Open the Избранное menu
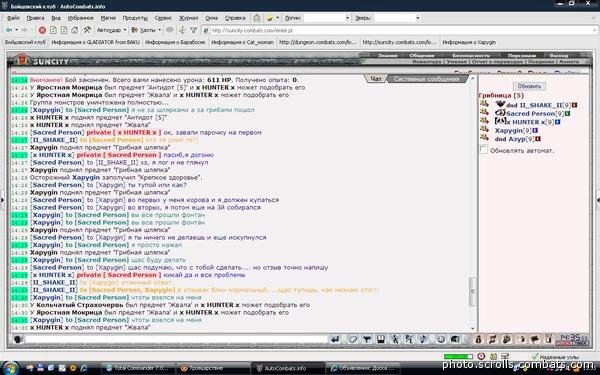The image size is (600, 375). point(80,18)
